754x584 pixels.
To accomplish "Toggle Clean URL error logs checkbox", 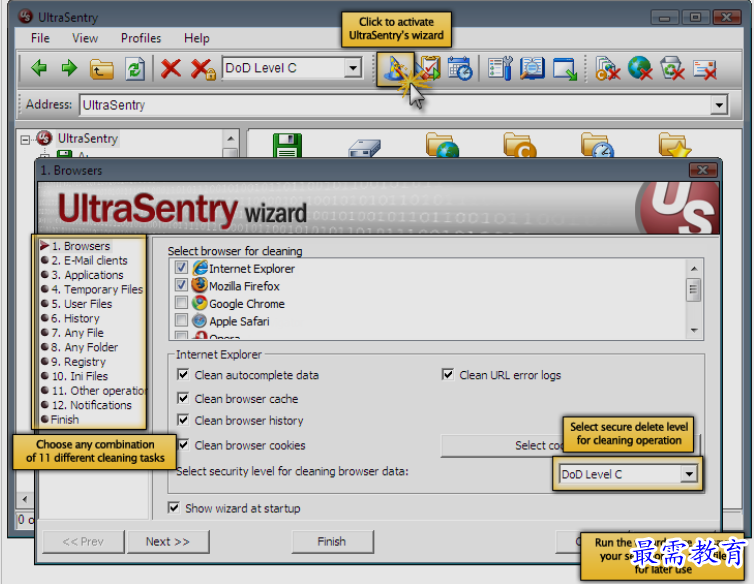I will pyautogui.click(x=448, y=374).
